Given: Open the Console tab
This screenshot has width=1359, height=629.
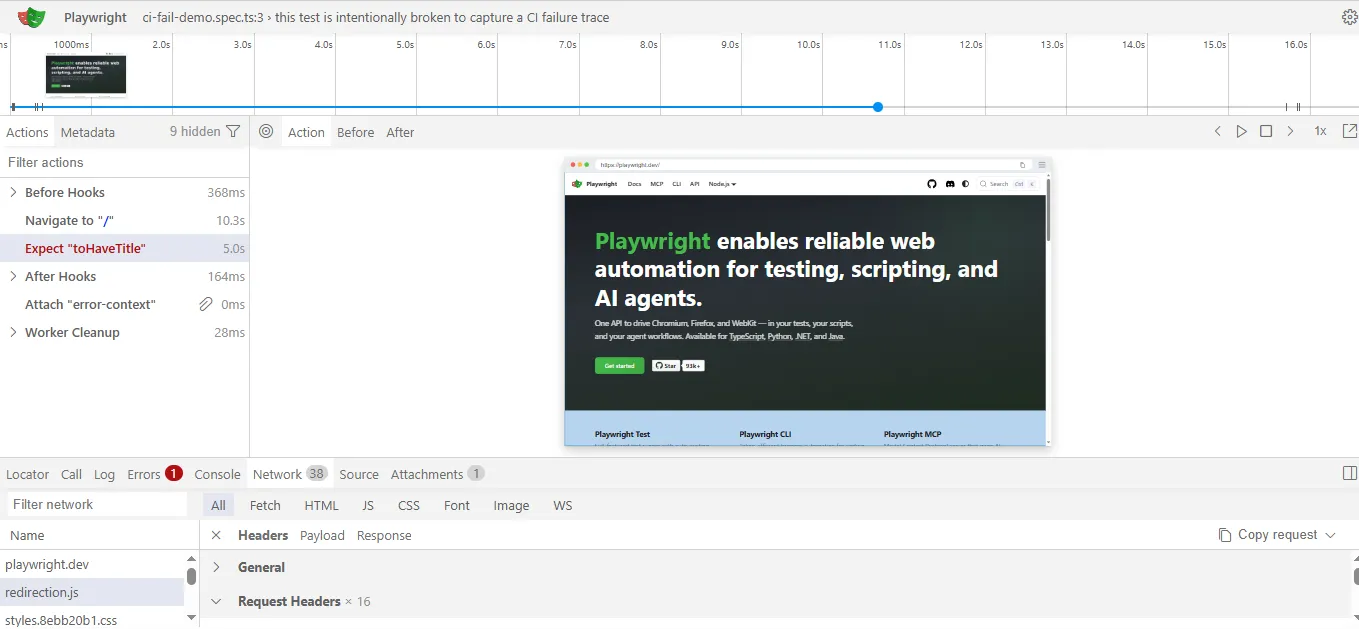Looking at the screenshot, I should click(x=217, y=474).
